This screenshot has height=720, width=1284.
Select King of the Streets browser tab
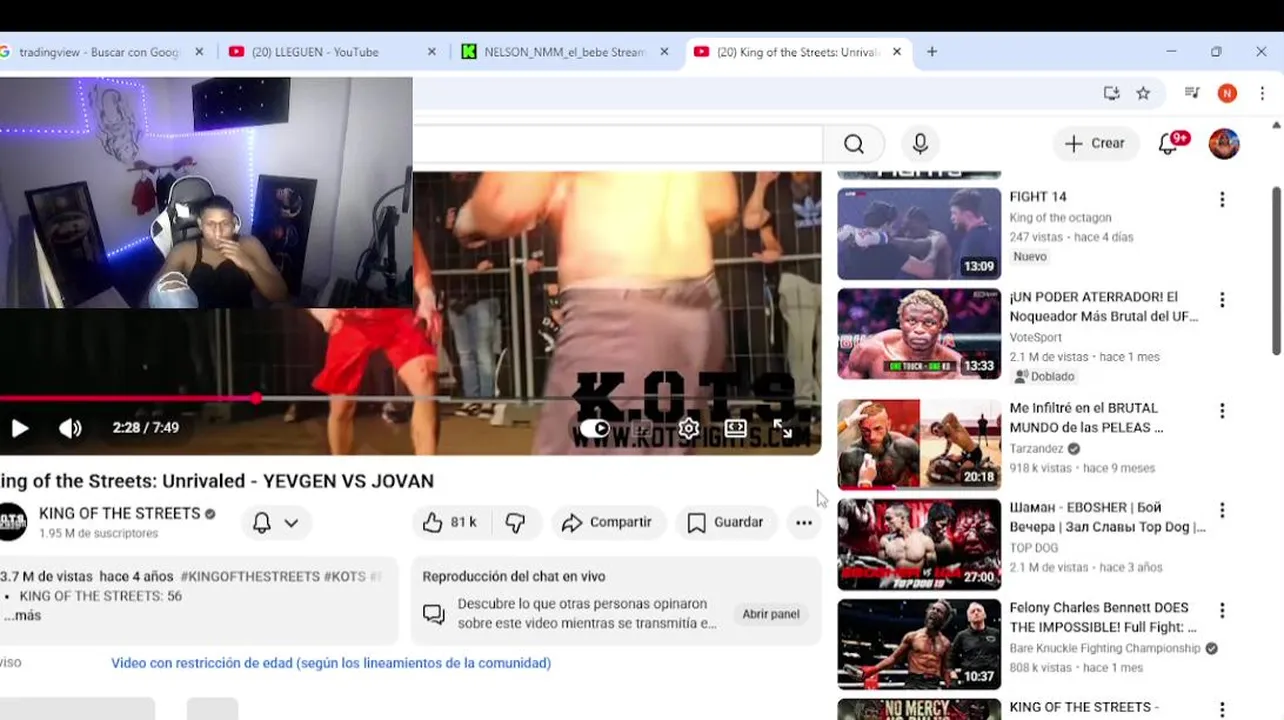[x=797, y=52]
